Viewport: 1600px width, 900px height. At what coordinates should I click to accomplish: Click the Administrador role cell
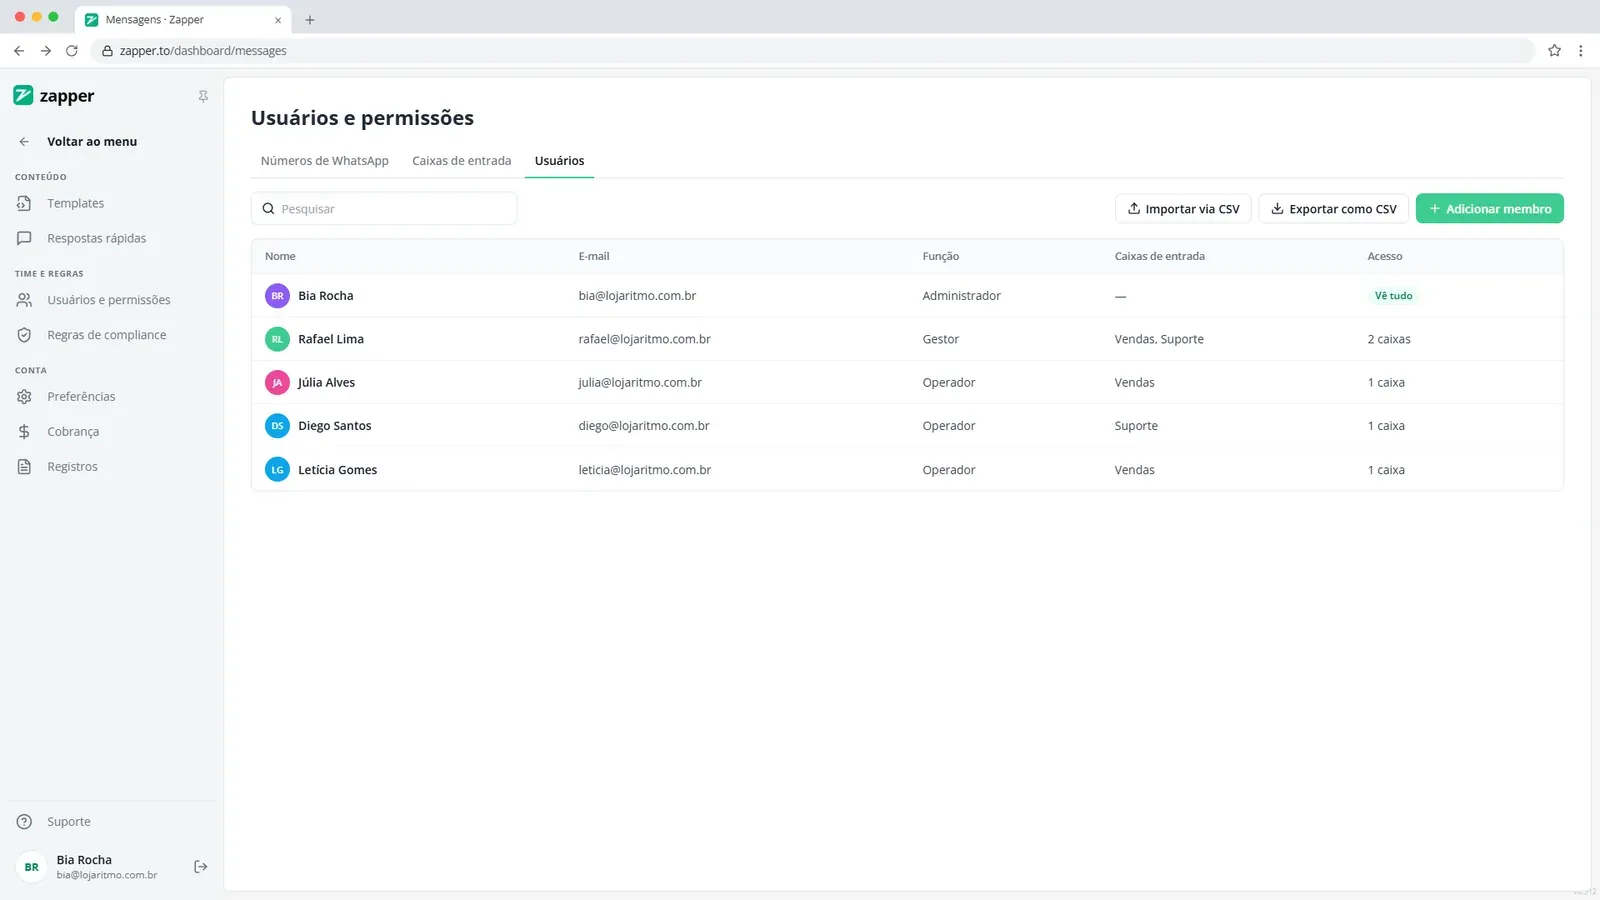tap(962, 296)
